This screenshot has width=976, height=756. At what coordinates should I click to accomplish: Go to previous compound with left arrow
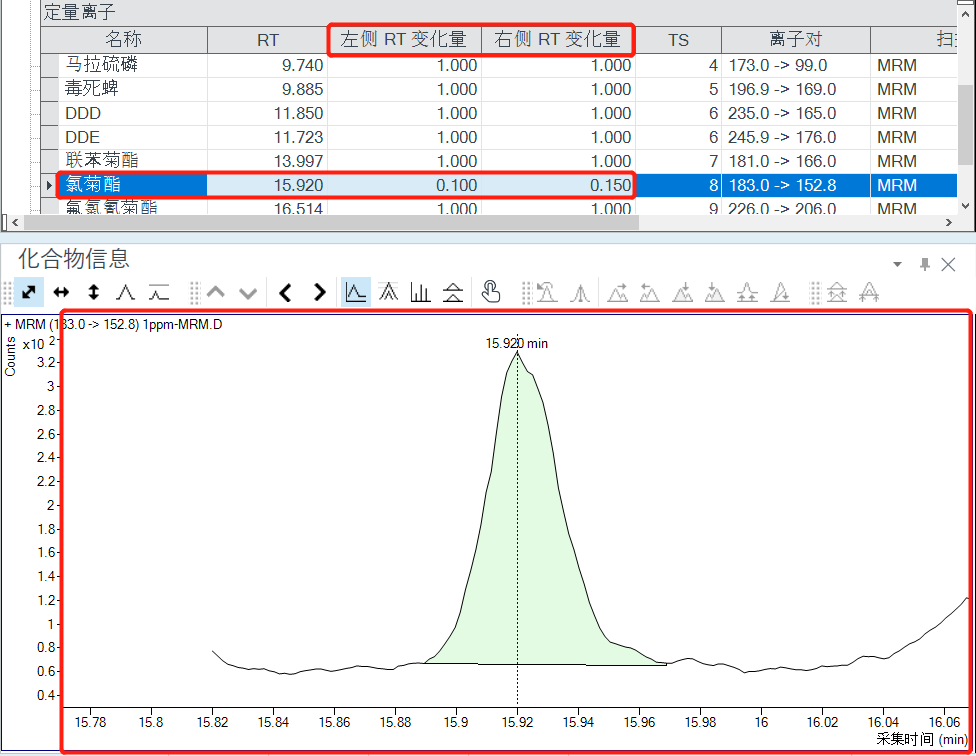click(285, 292)
